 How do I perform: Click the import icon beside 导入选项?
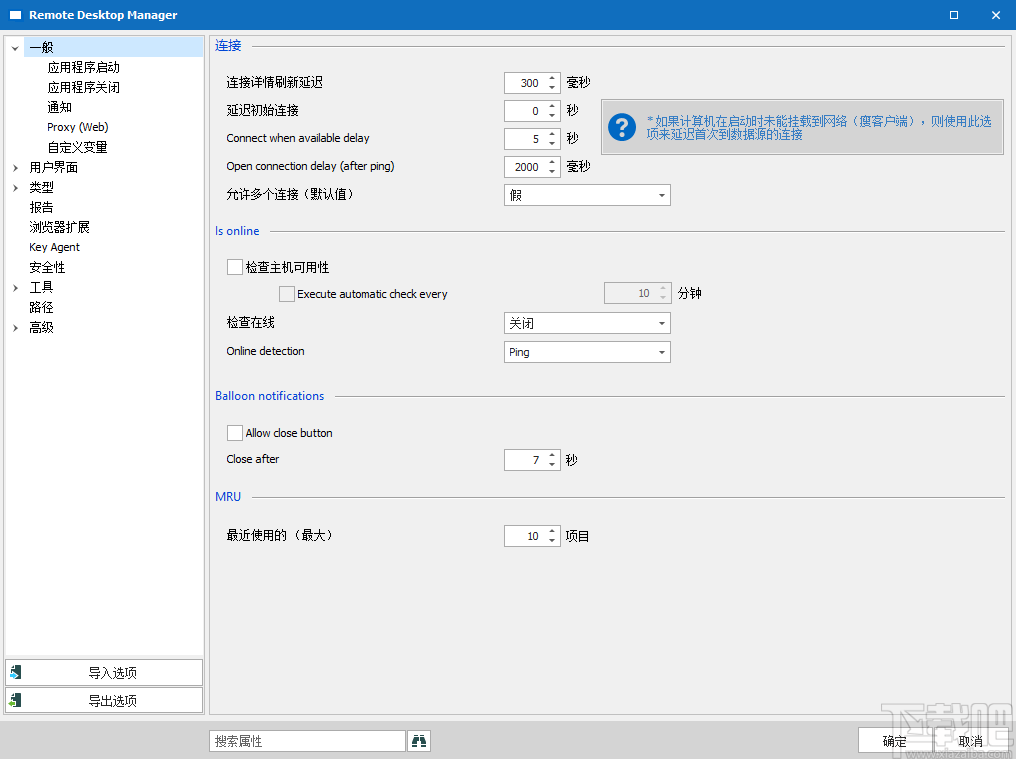[x=14, y=671]
